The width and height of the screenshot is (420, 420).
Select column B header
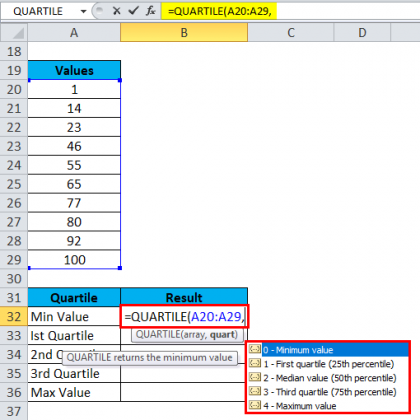tap(184, 33)
